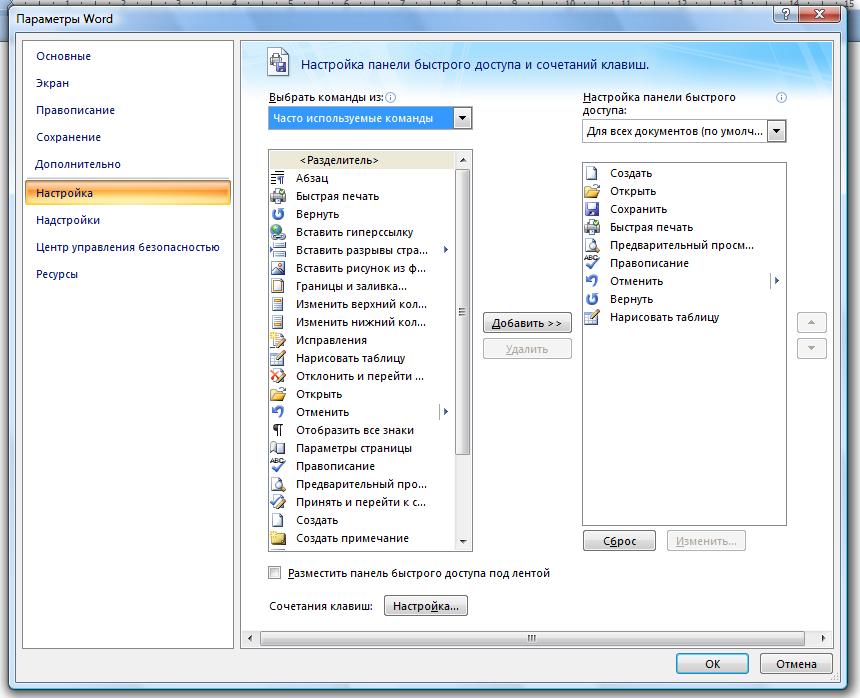This screenshot has height=698, width=860.
Task: Click the move down arrow button
Action: [x=812, y=348]
